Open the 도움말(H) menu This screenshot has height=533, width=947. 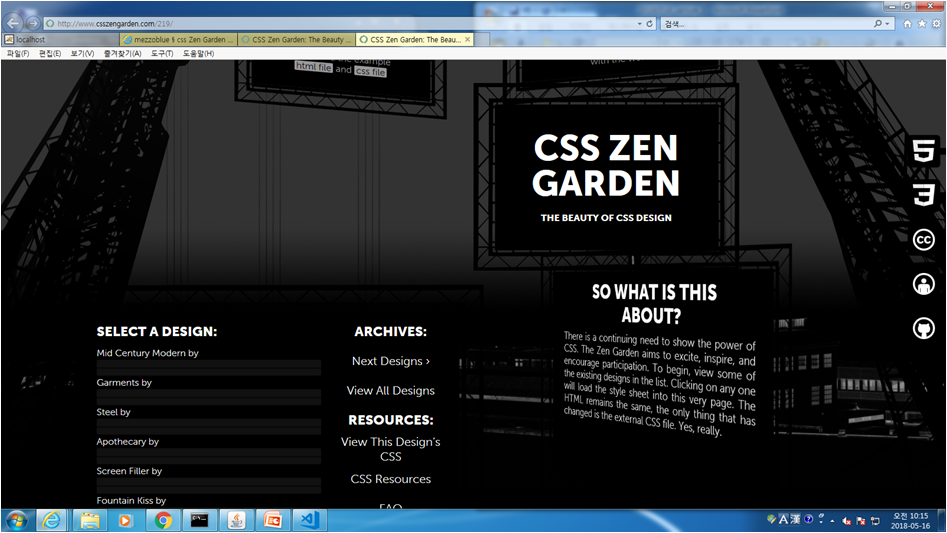click(198, 53)
